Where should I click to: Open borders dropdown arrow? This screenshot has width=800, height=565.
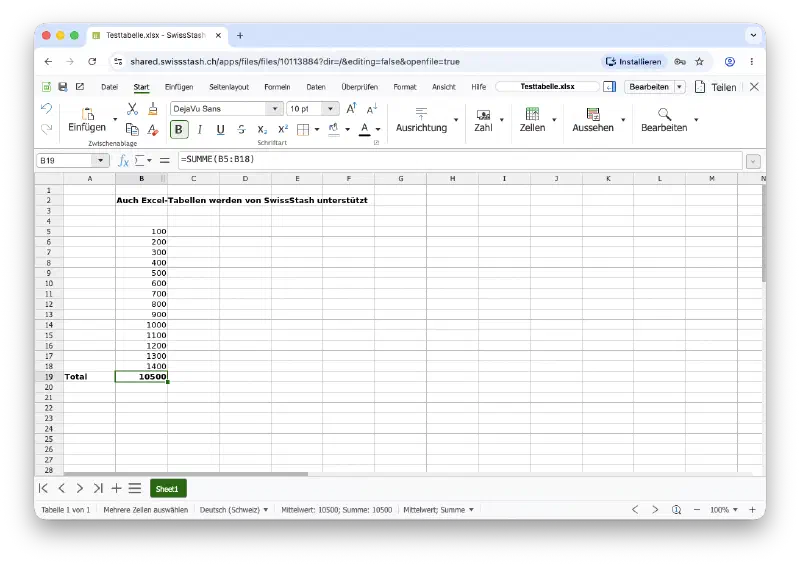[317, 130]
